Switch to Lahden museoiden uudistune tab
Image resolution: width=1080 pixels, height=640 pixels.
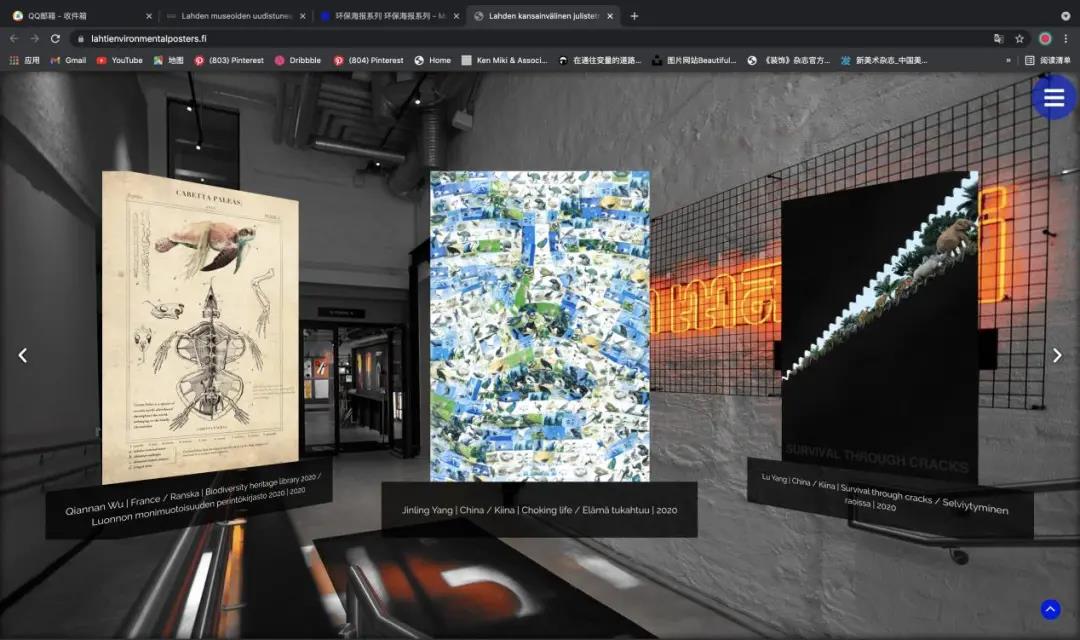pos(234,16)
